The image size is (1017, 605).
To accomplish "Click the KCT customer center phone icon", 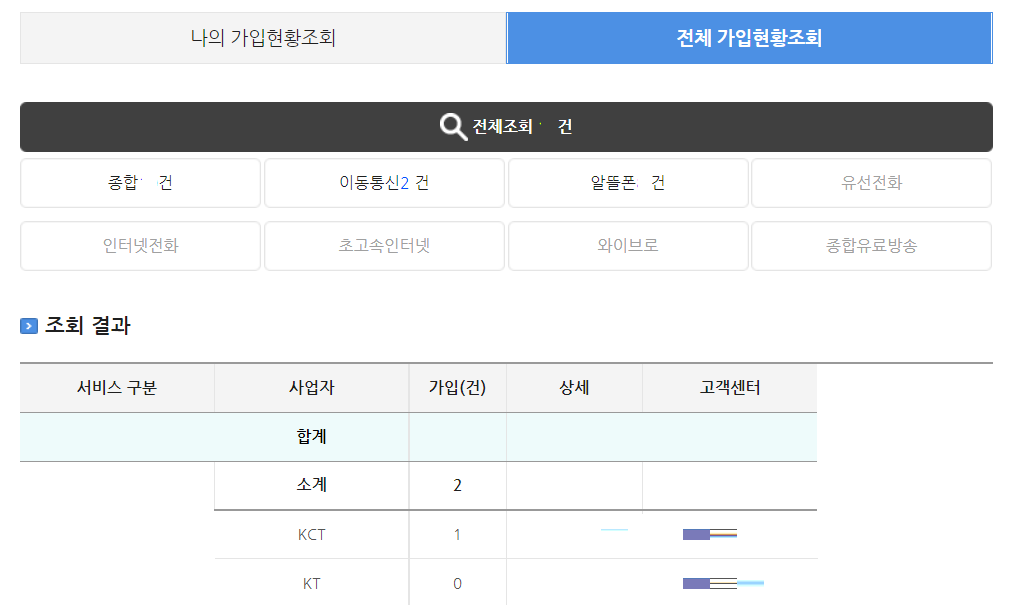I will (x=710, y=534).
